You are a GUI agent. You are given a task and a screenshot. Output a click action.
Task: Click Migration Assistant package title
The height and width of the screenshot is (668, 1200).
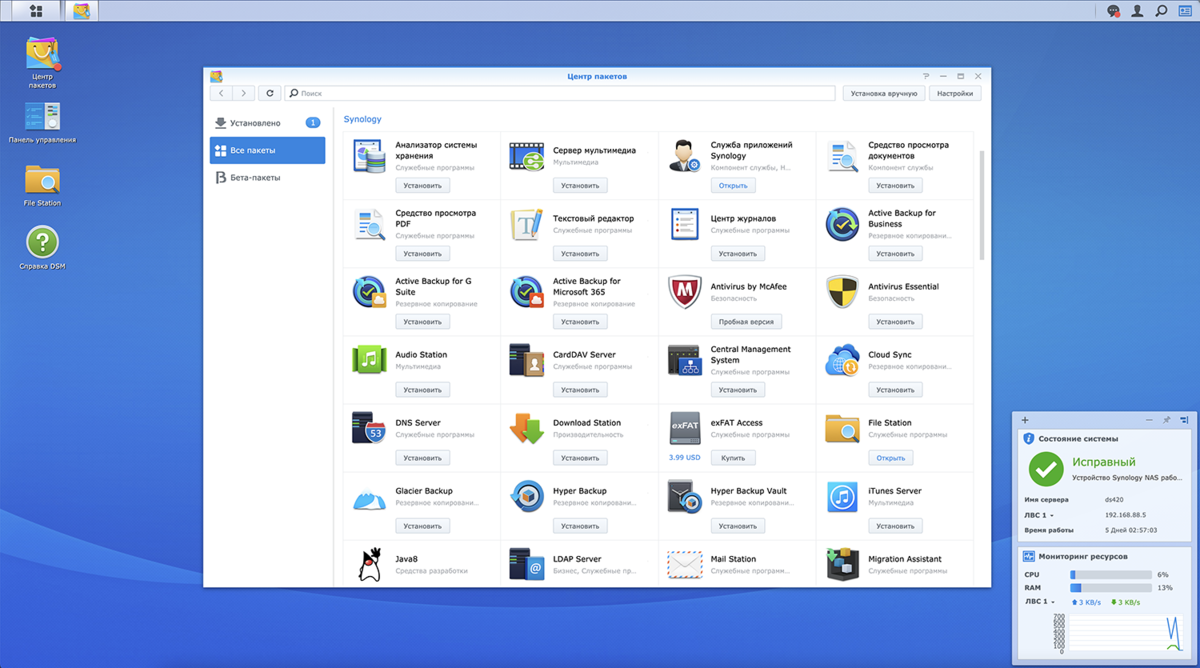(906, 559)
